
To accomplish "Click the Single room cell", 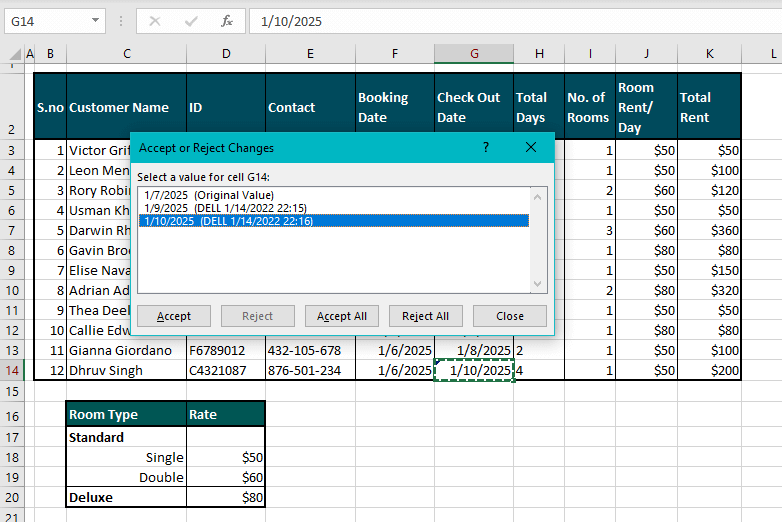I will pos(126,457).
